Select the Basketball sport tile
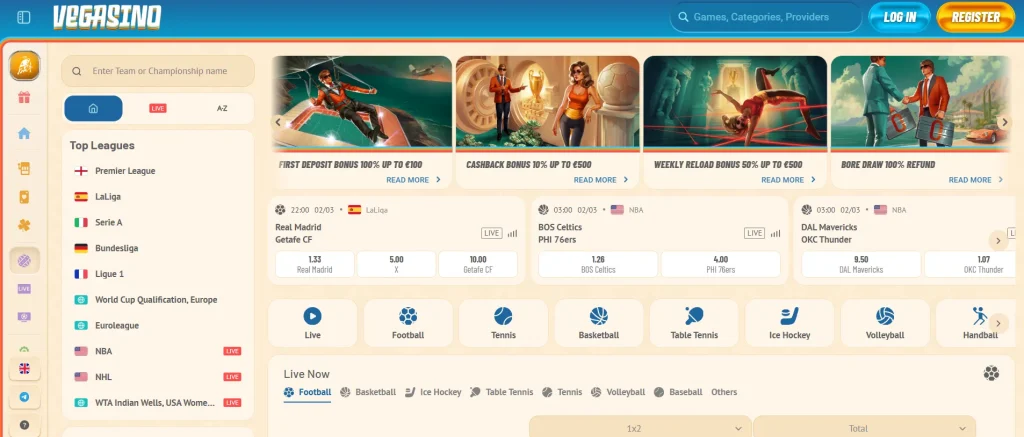Image resolution: width=1024 pixels, height=437 pixels. pyautogui.click(x=599, y=323)
